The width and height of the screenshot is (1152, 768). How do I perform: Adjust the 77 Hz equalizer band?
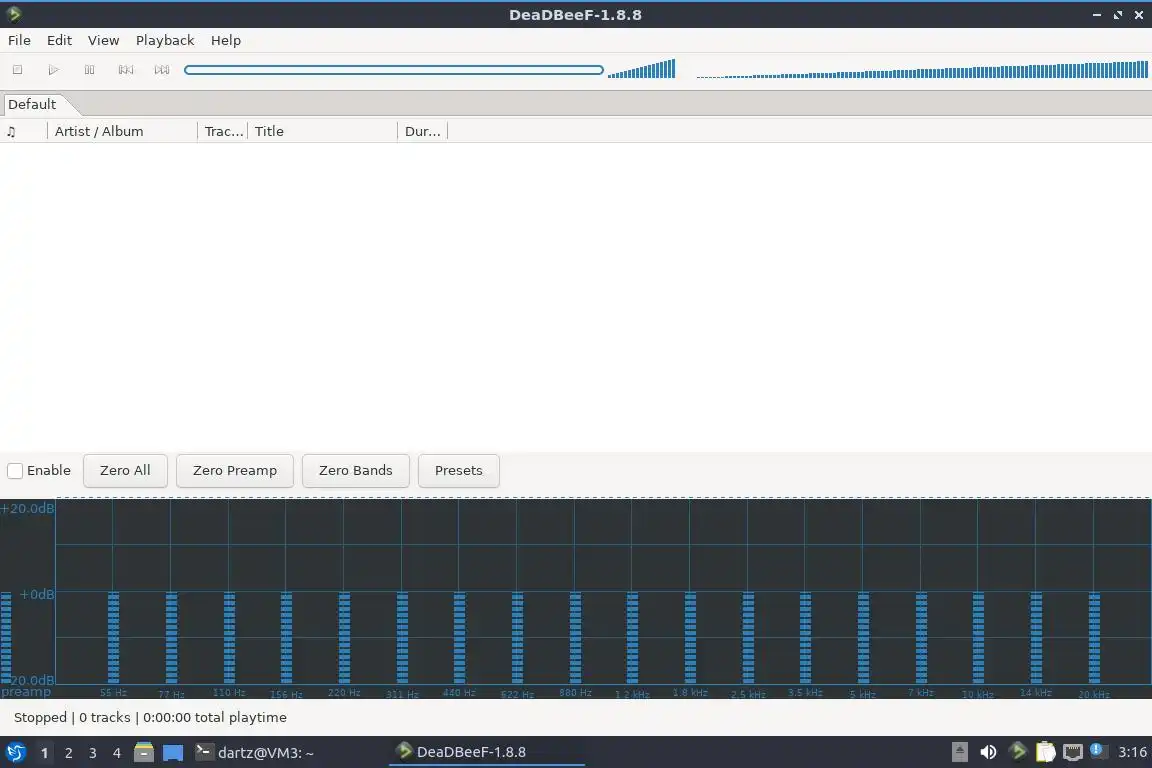pyautogui.click(x=171, y=638)
